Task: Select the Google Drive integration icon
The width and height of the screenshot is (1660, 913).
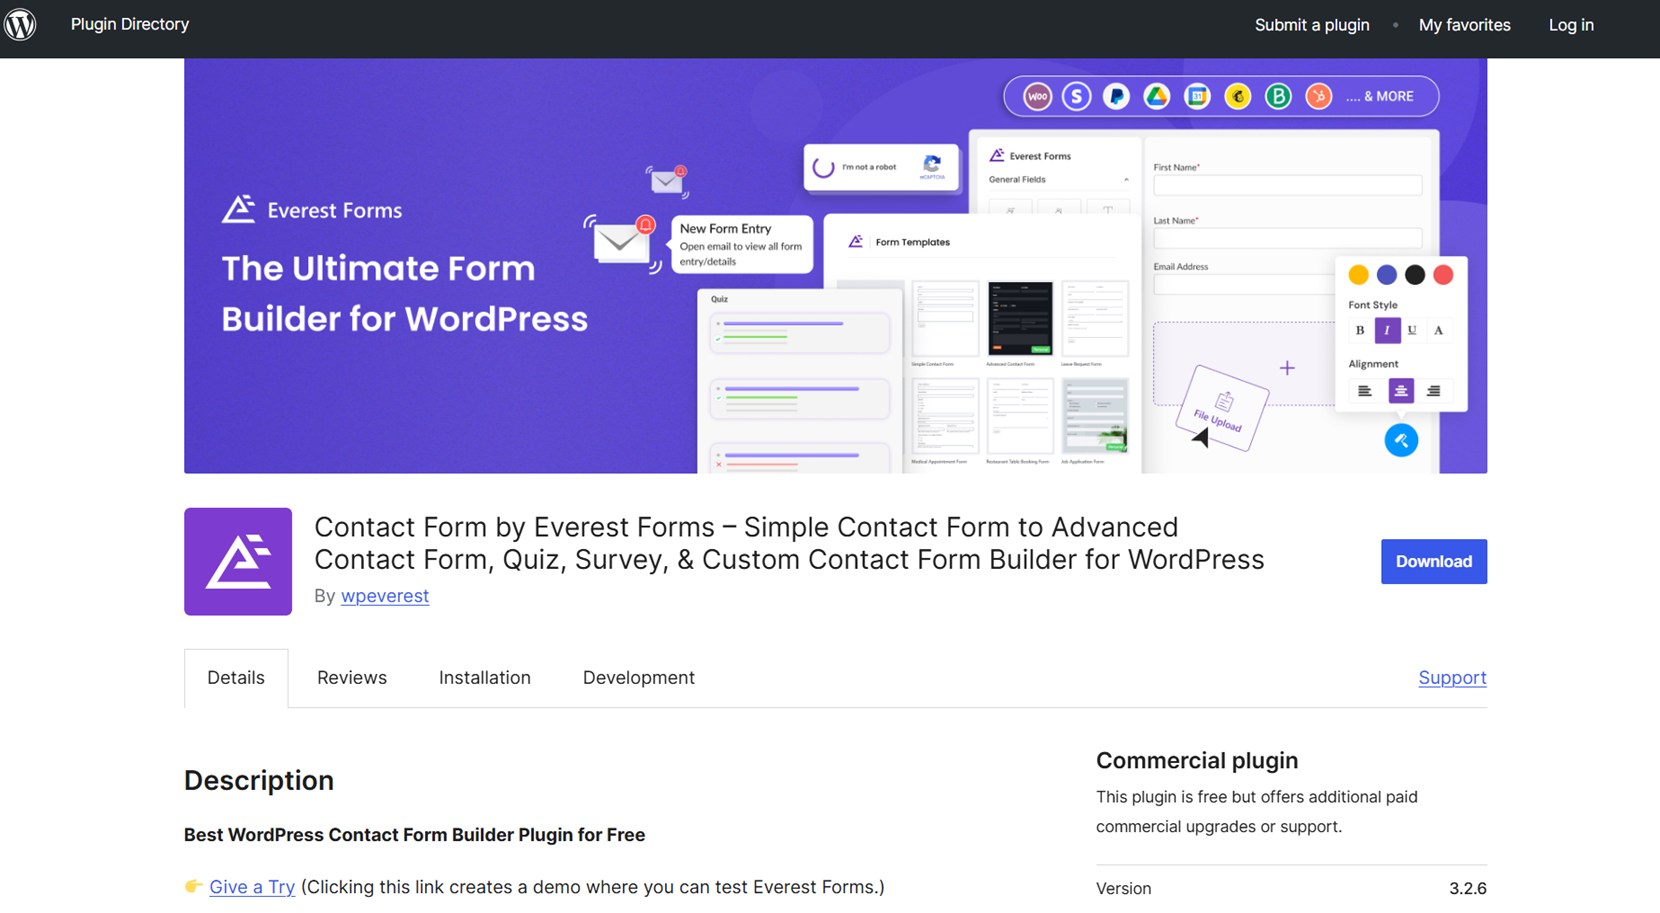Action: pyautogui.click(x=1156, y=96)
